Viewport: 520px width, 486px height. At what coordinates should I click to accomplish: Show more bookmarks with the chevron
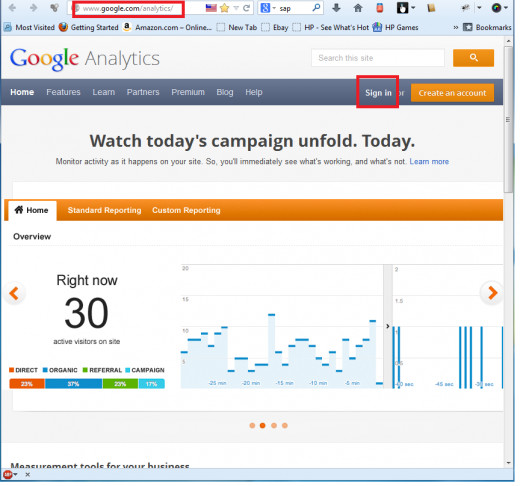[456, 28]
